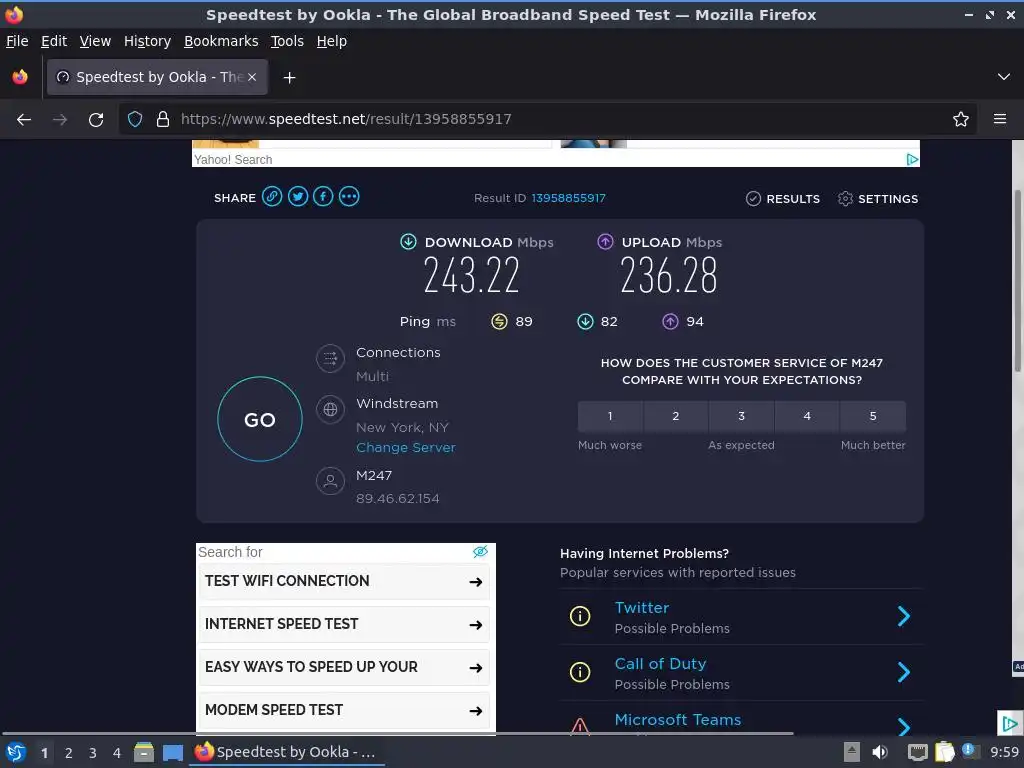Share result on Twitter icon

click(x=298, y=197)
